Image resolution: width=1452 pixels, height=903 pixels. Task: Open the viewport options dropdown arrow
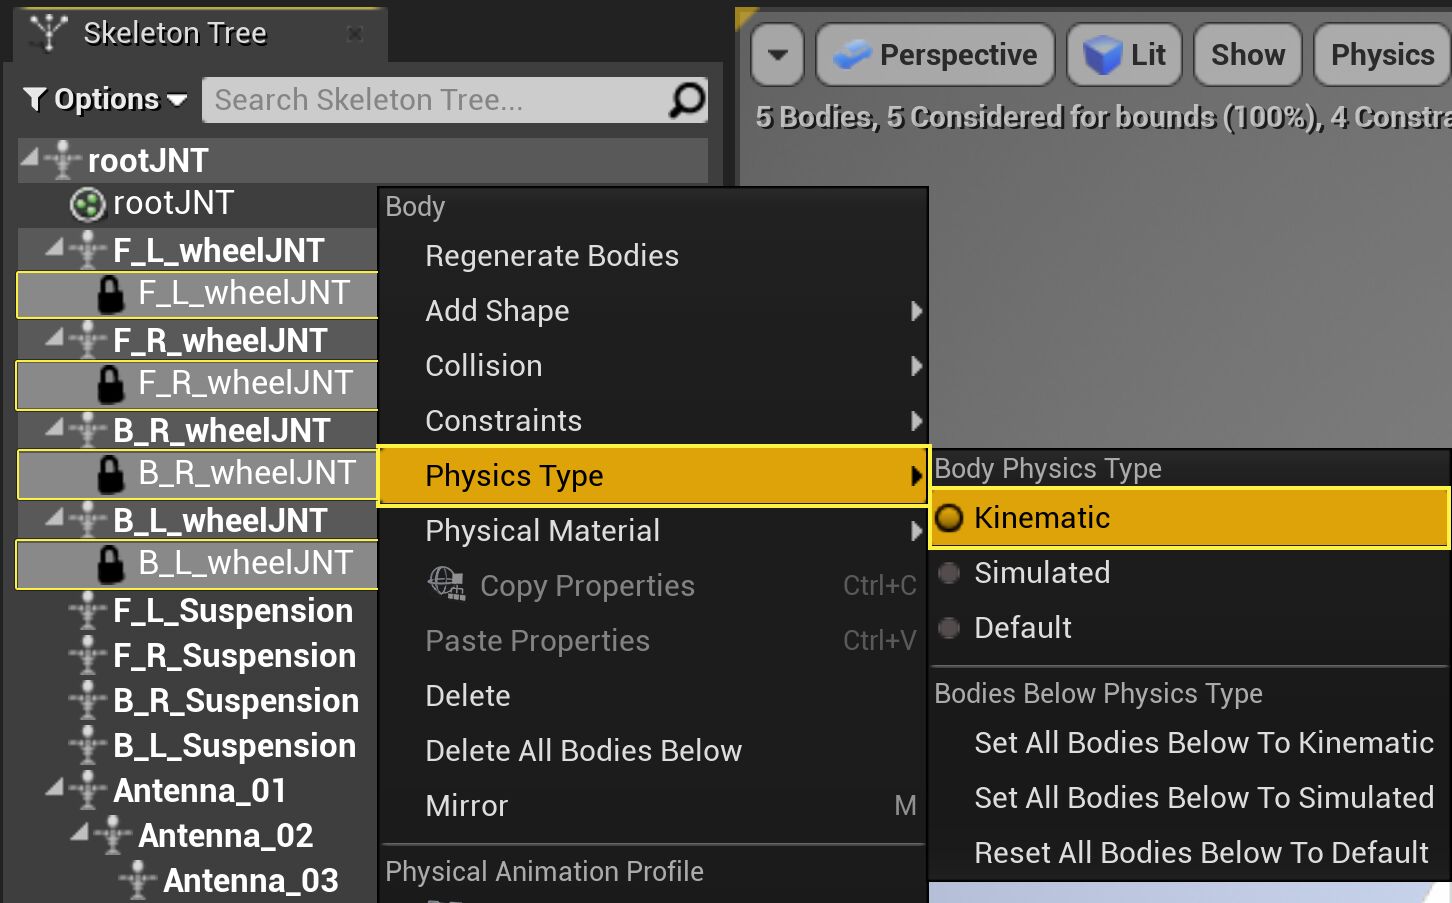(x=778, y=55)
